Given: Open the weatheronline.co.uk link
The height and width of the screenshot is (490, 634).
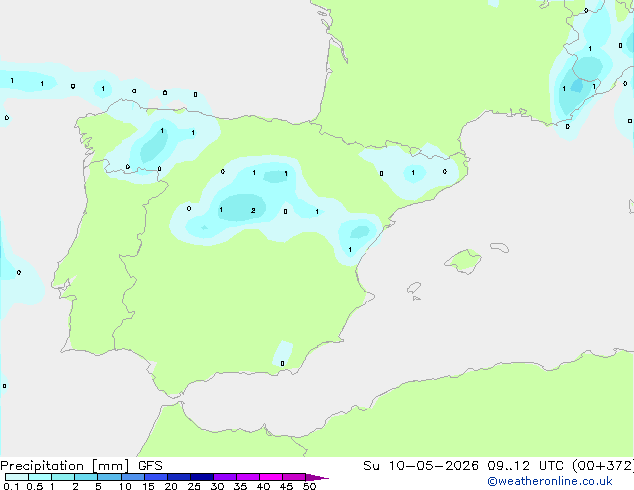Looking at the screenshot, I should (x=550, y=481).
